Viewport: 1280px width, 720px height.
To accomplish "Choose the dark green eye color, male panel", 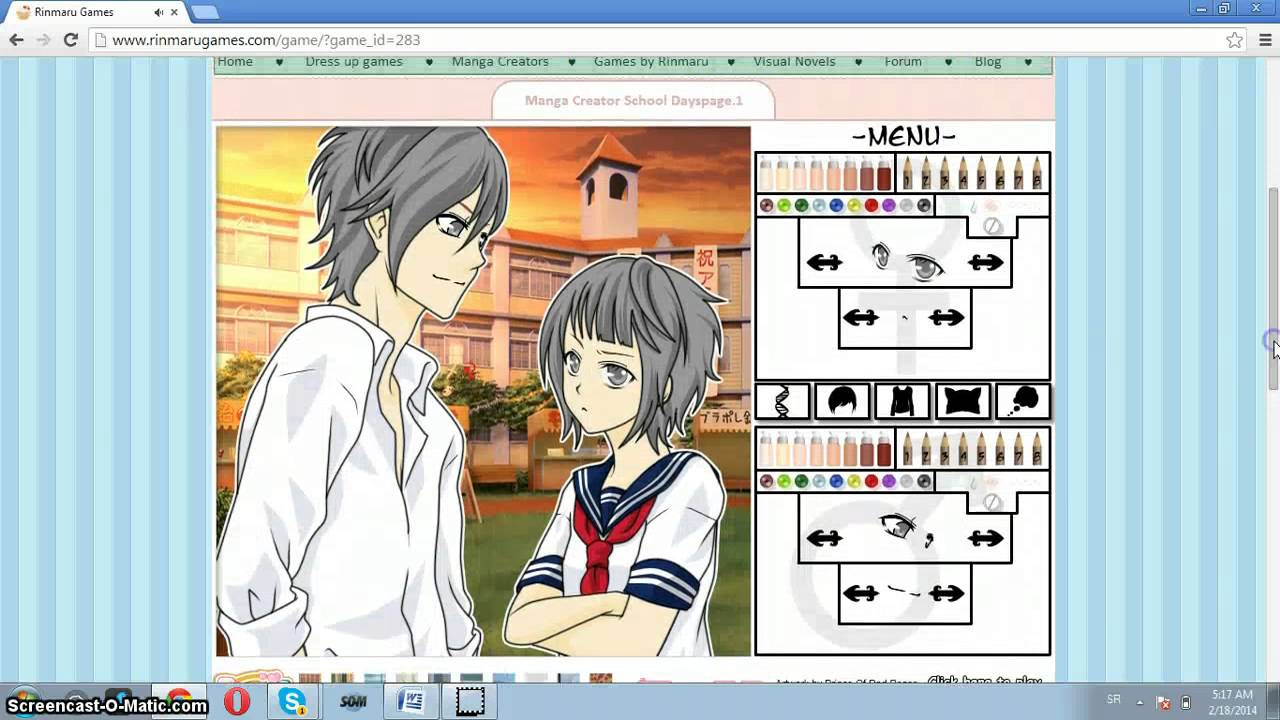I will (801, 482).
